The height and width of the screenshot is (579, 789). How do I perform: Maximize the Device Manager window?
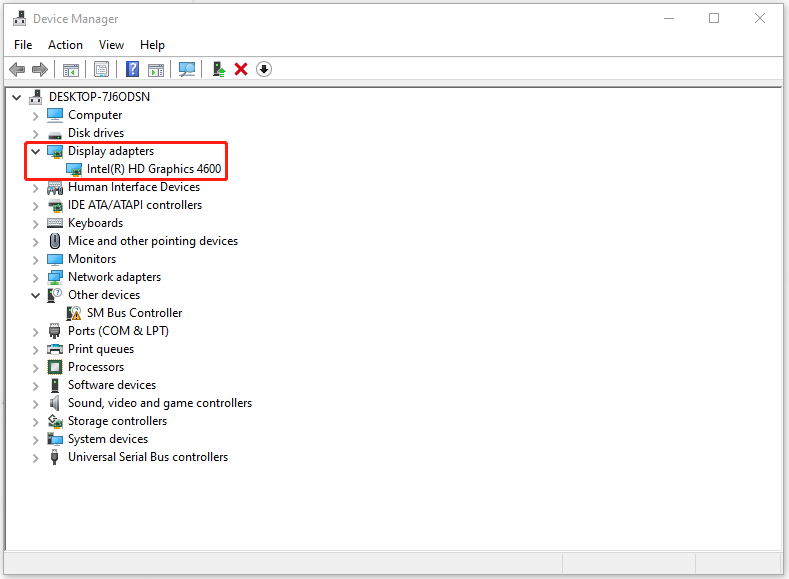point(714,19)
